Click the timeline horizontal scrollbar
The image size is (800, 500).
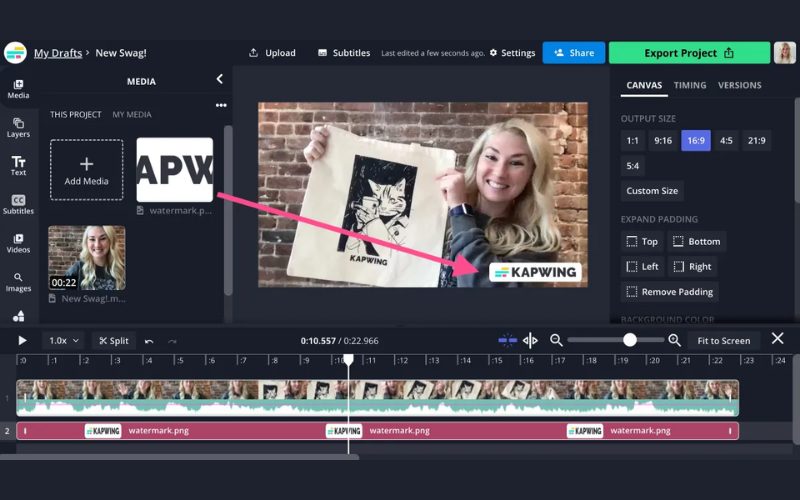tap(180, 457)
